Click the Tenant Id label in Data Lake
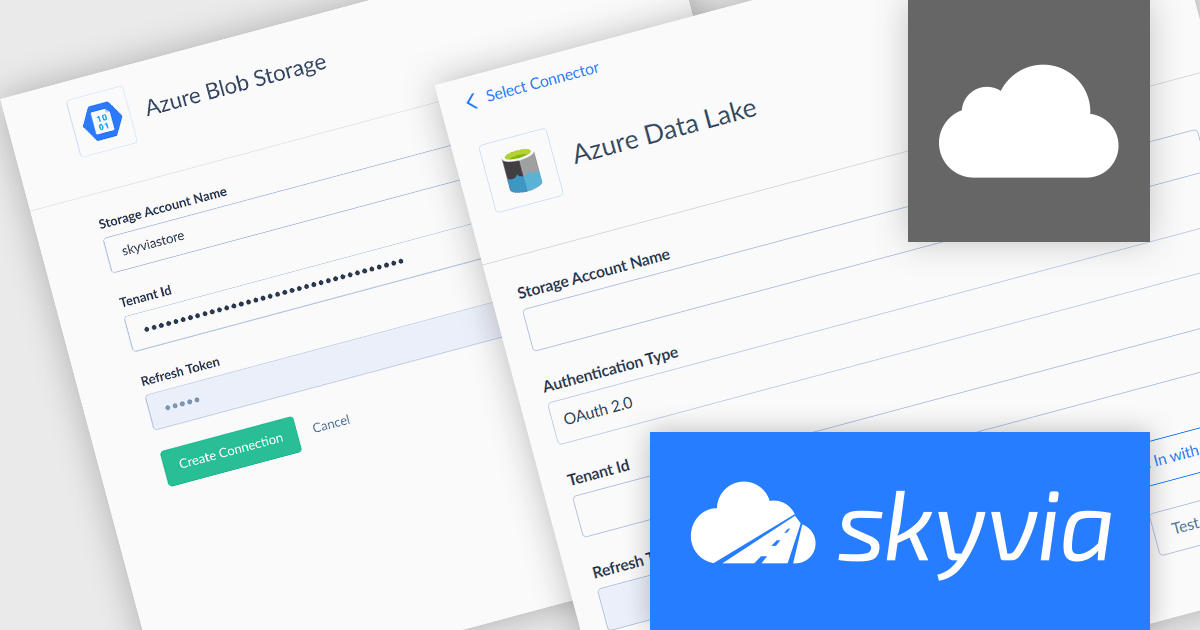 598,471
